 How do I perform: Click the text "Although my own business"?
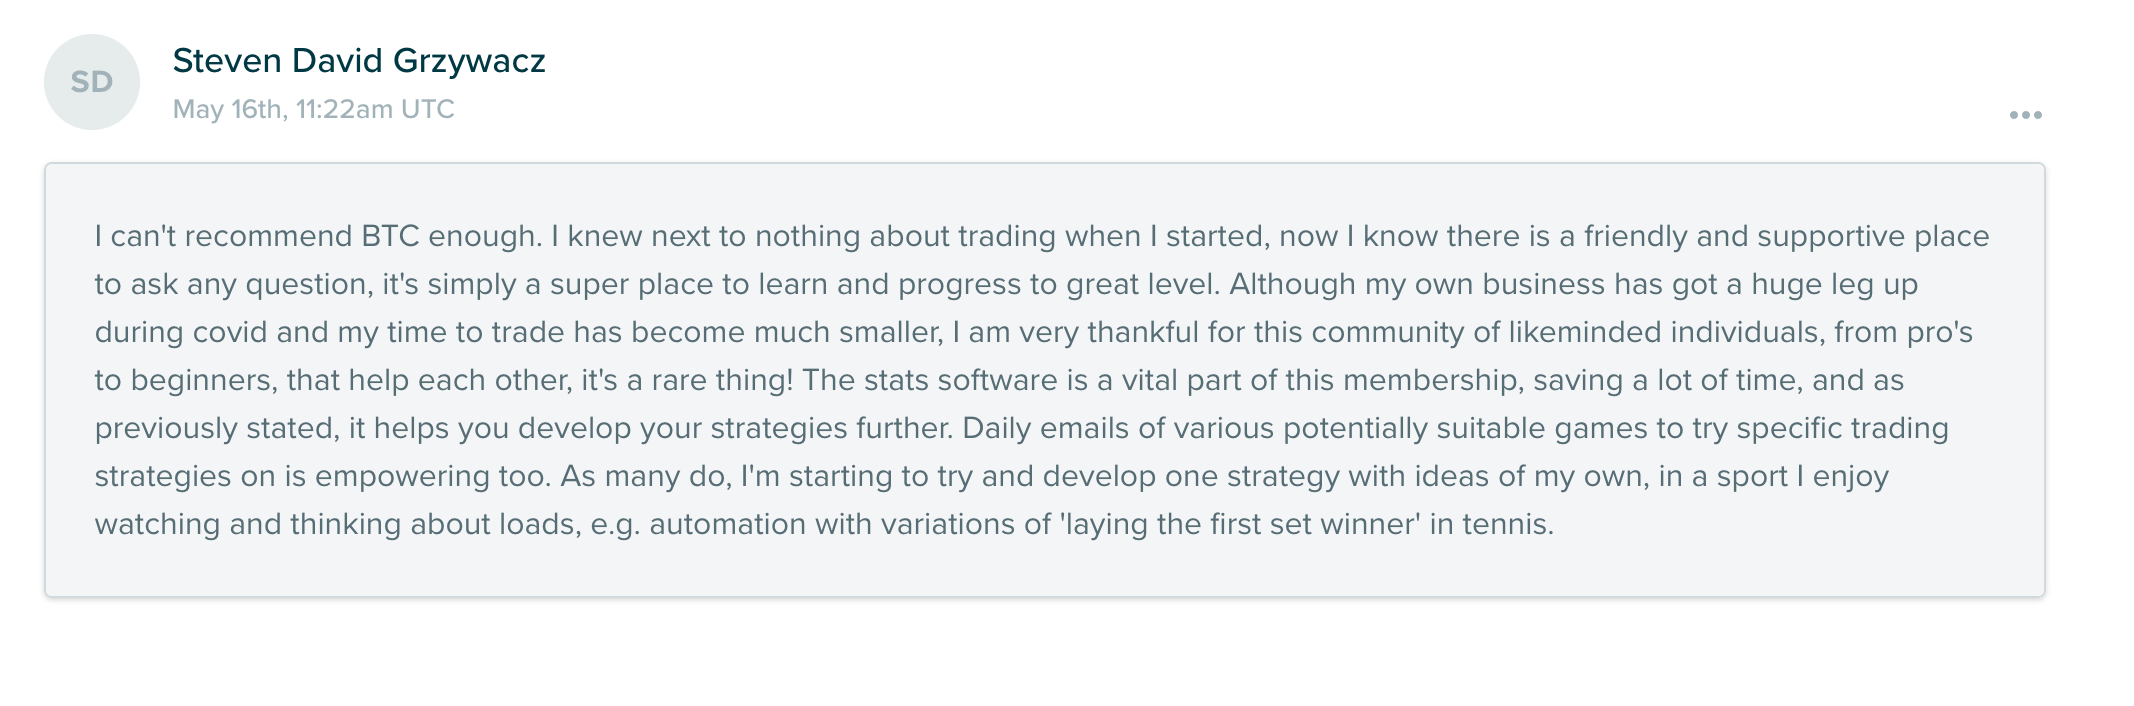[x=1417, y=285]
